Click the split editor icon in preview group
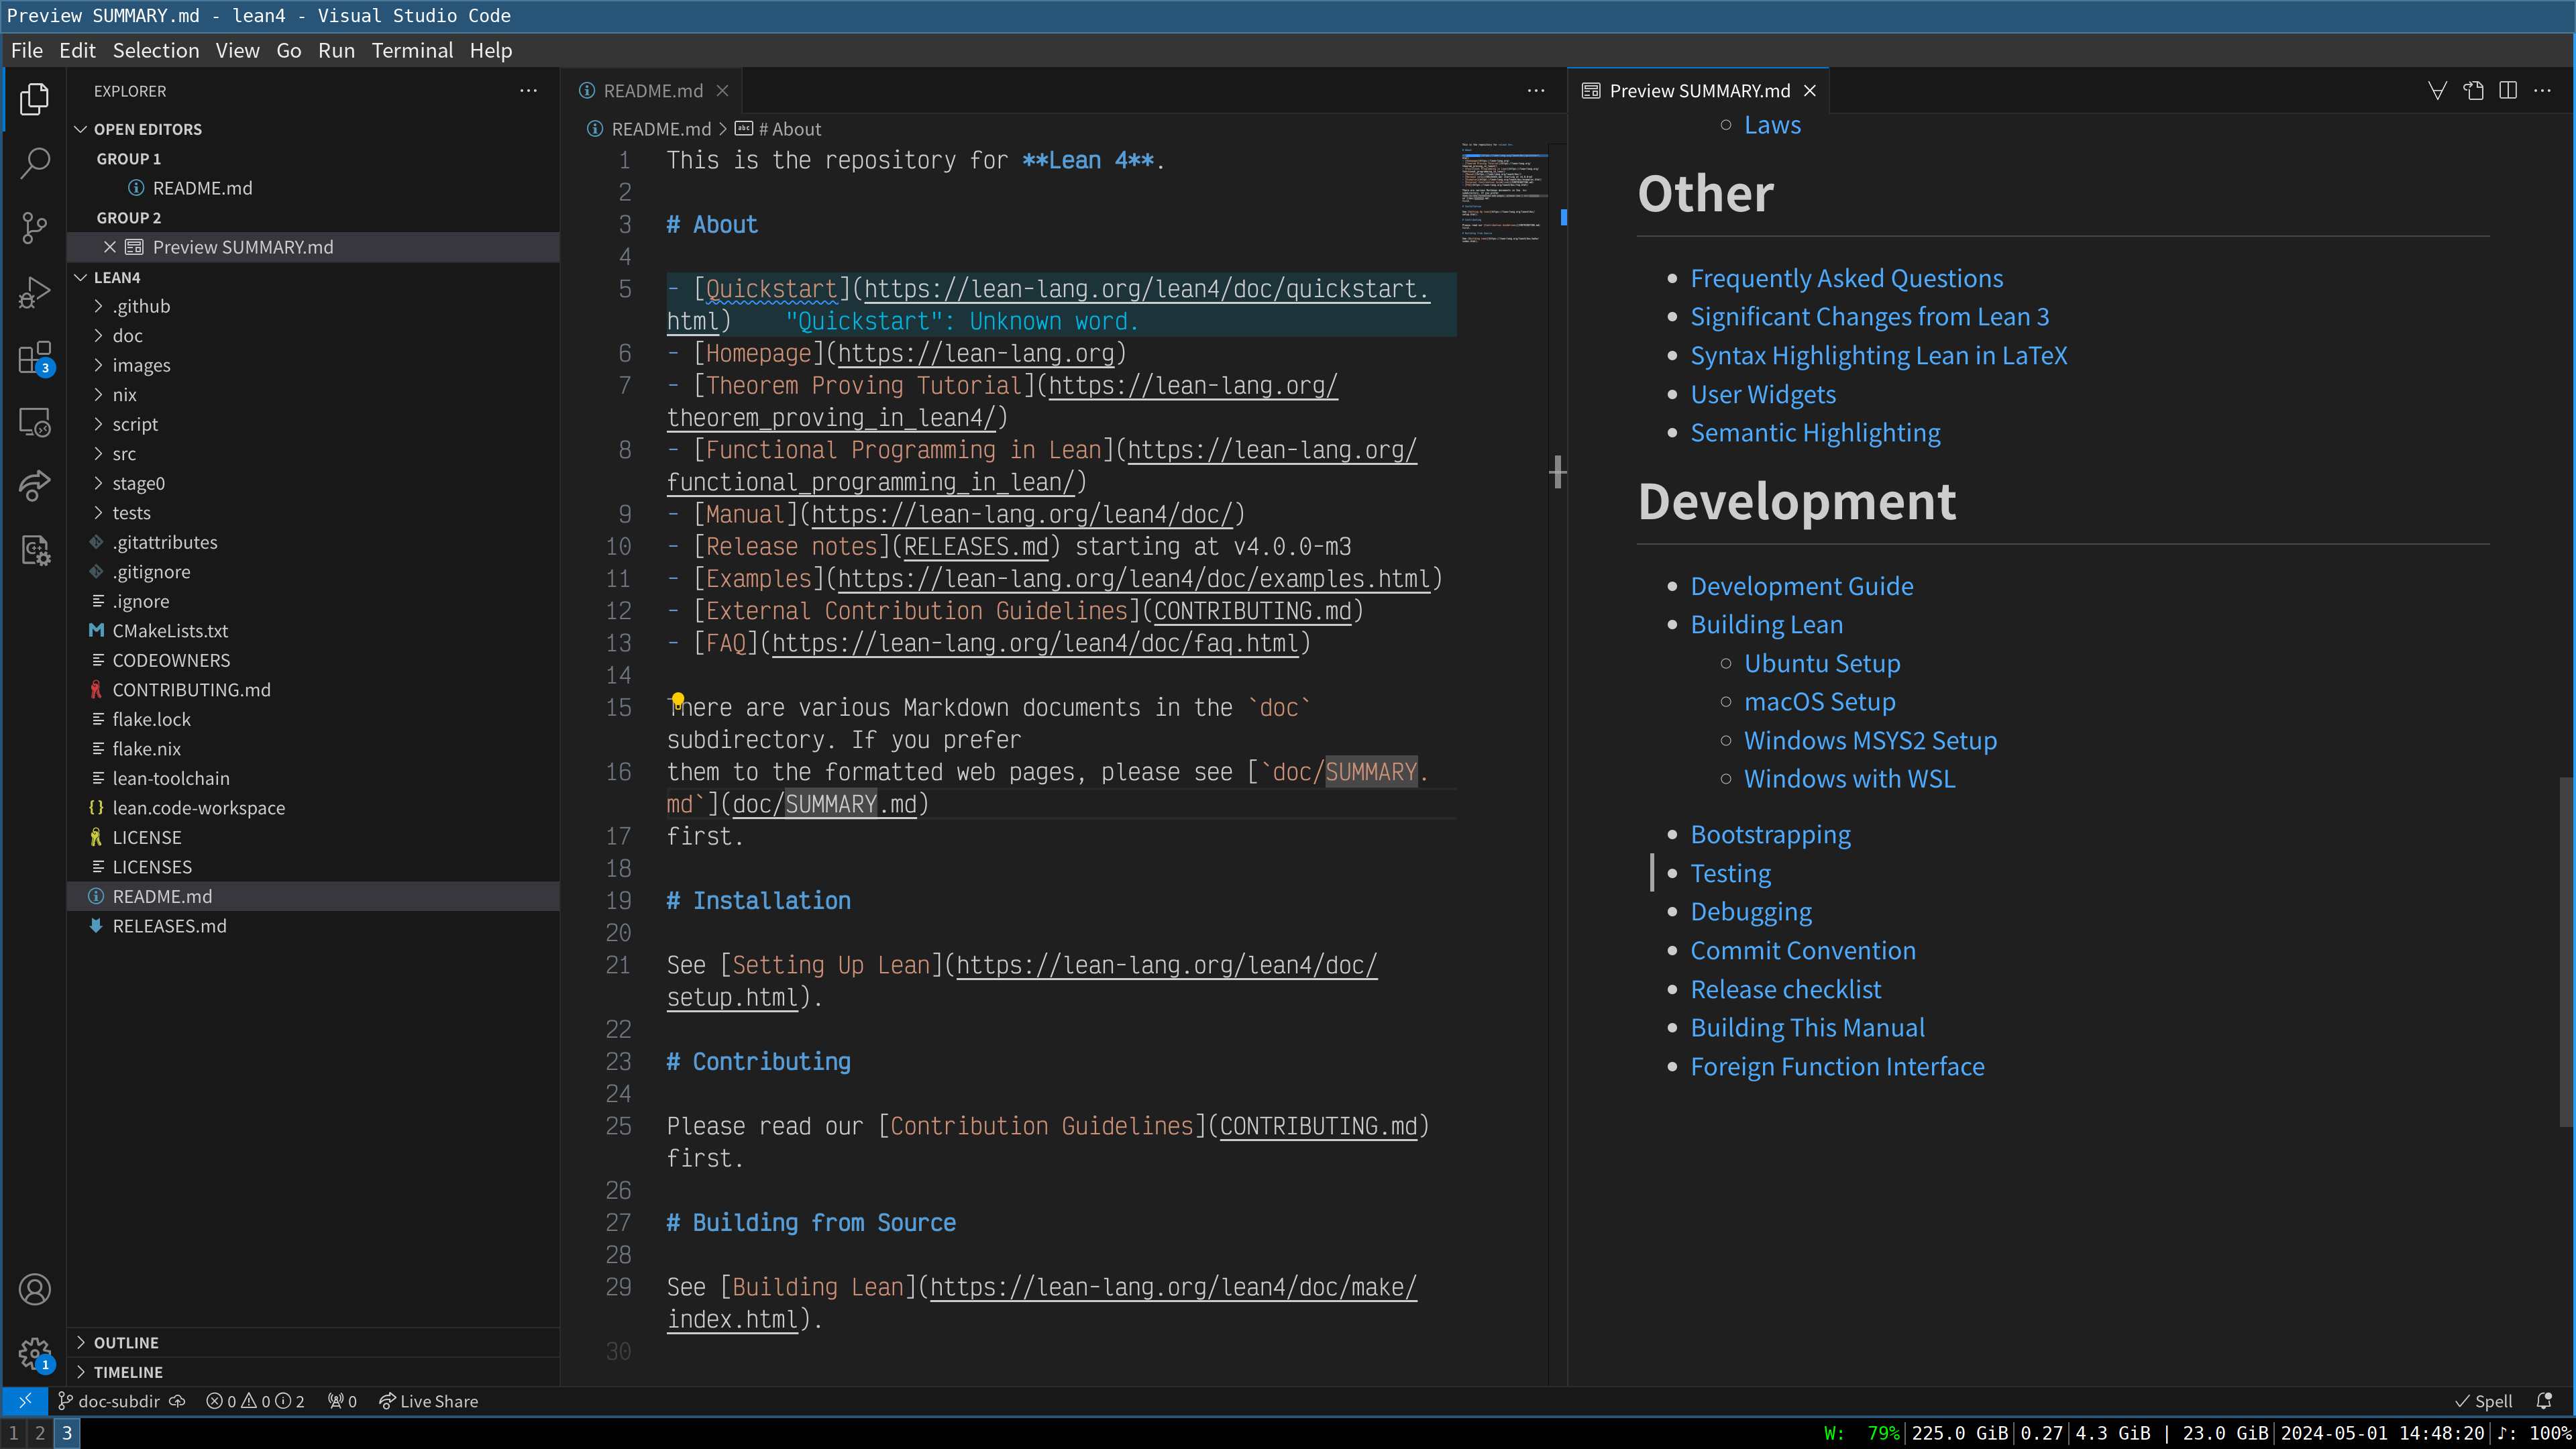 (2508, 91)
